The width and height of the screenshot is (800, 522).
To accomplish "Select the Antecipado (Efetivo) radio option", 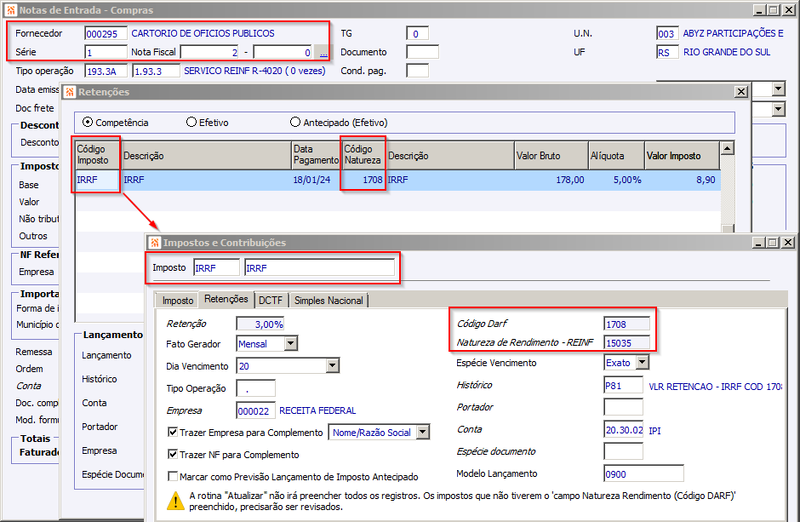I will pos(295,122).
